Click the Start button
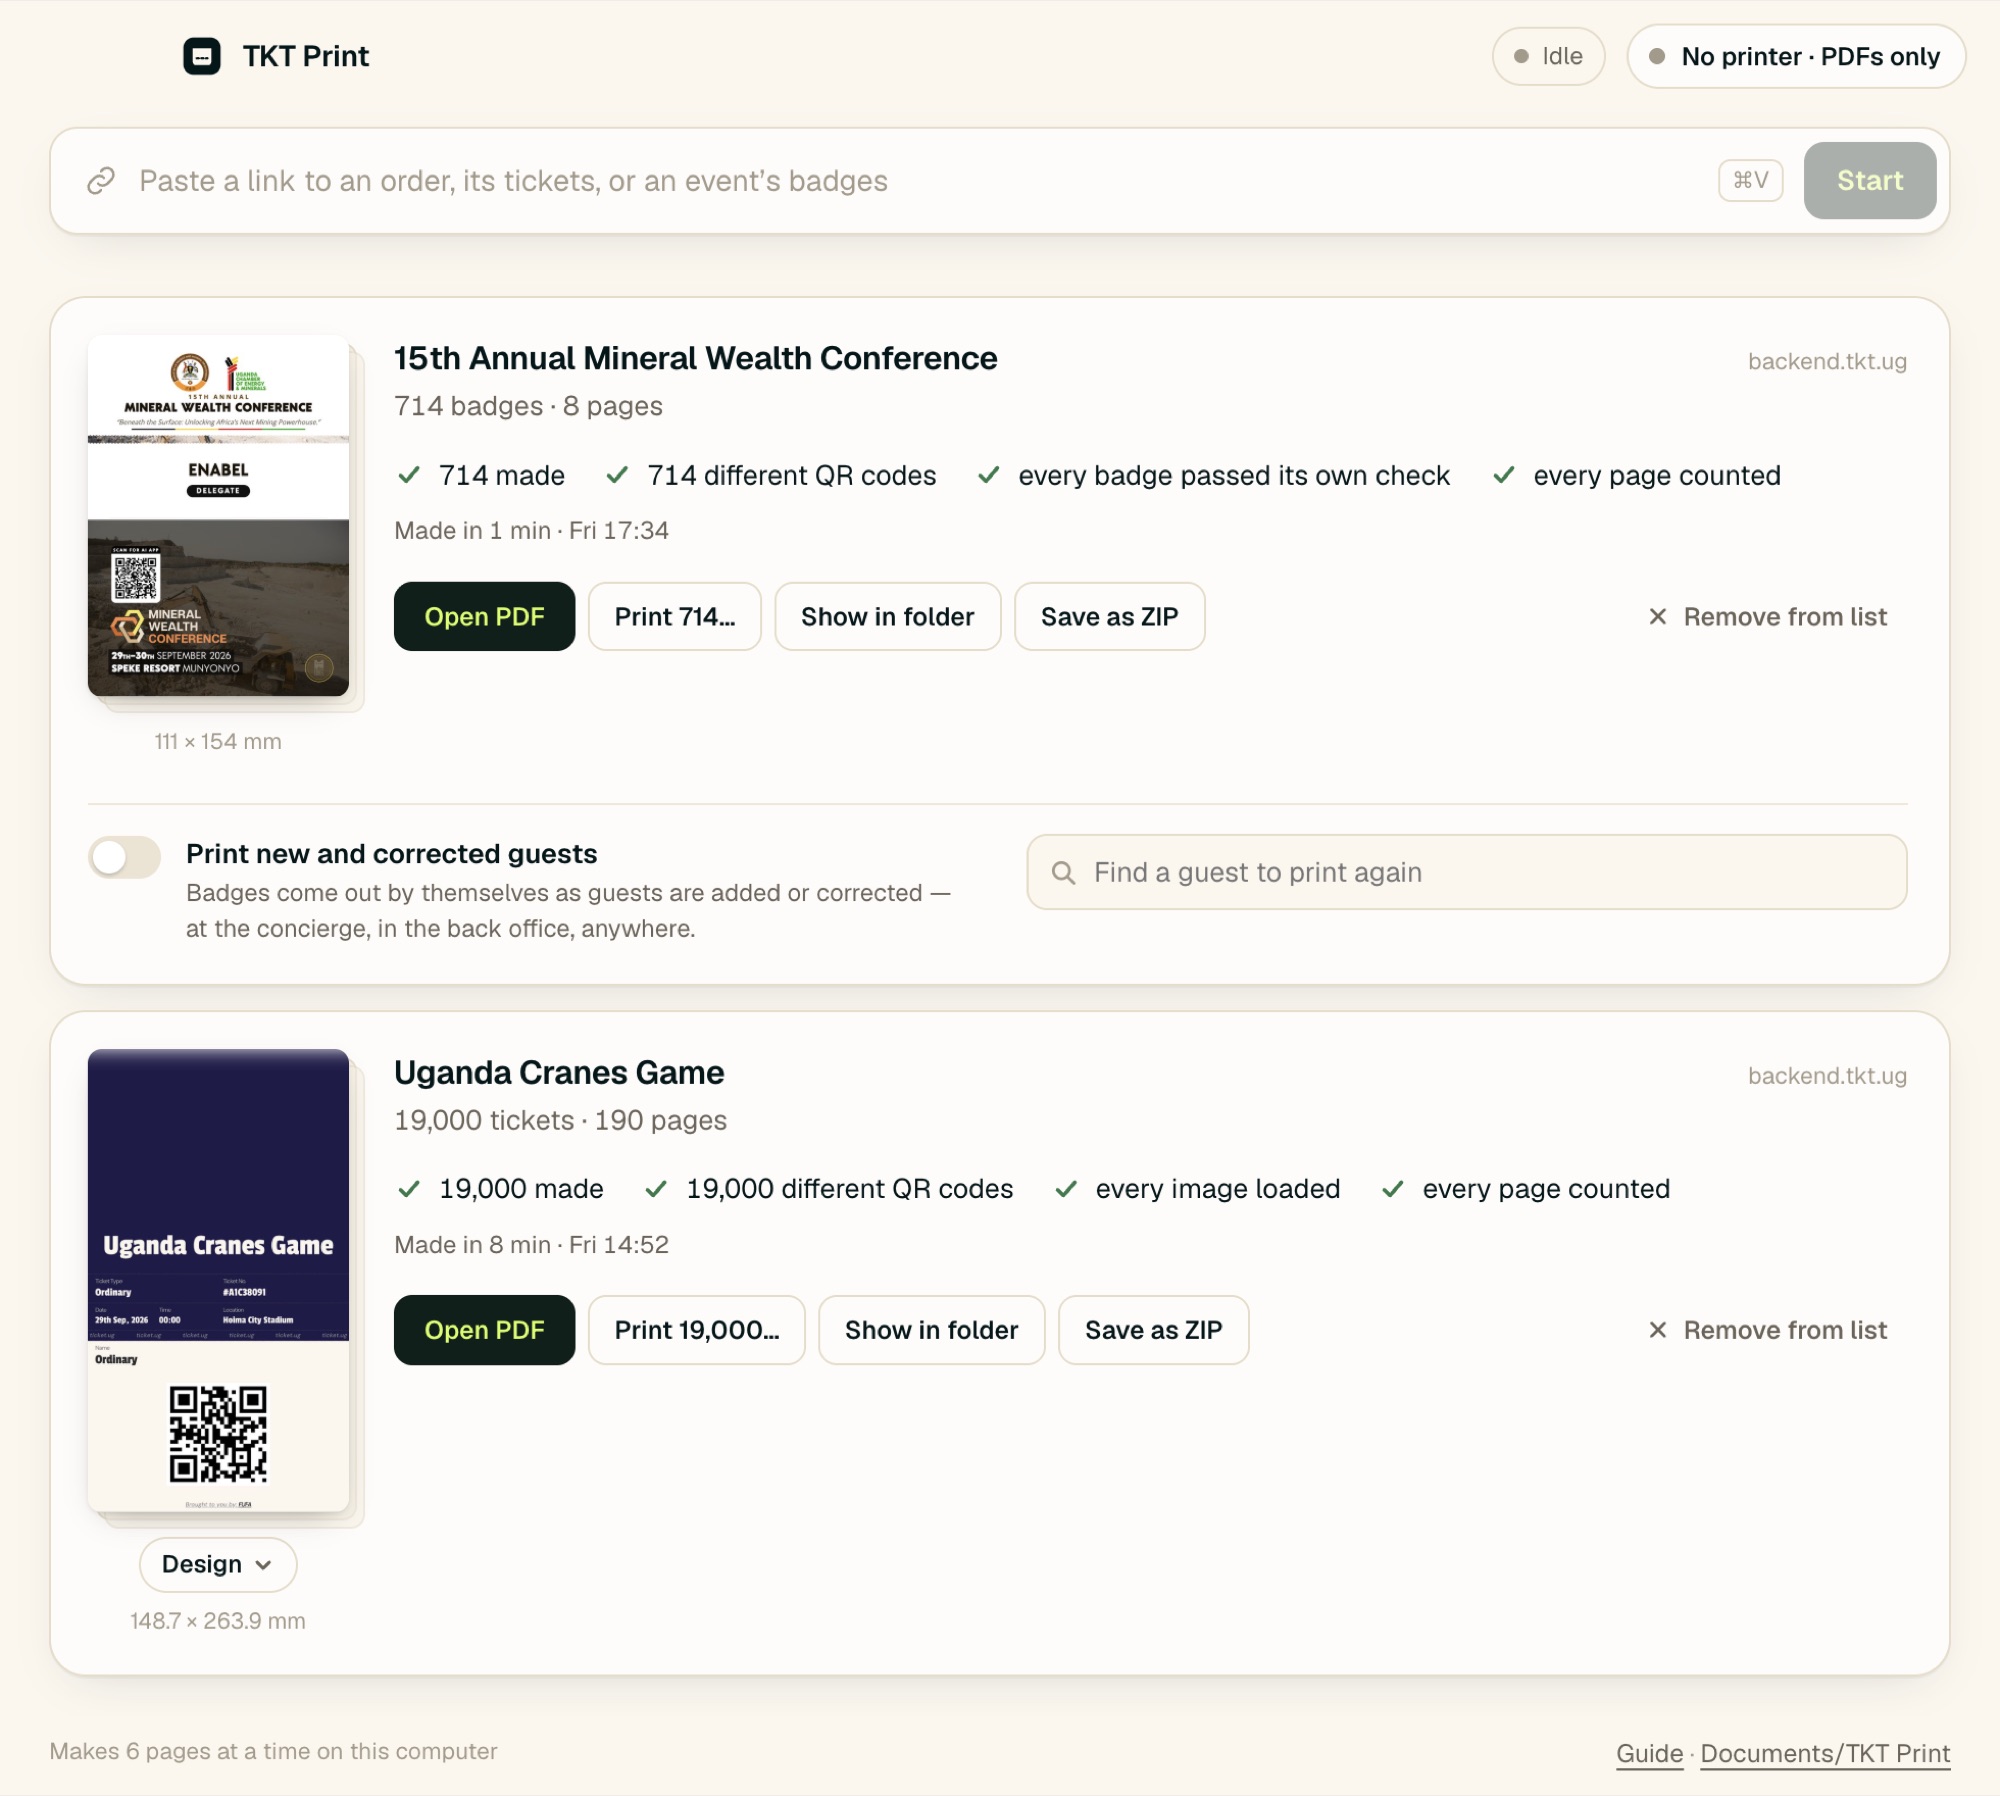The height and width of the screenshot is (1796, 2000). (1869, 180)
